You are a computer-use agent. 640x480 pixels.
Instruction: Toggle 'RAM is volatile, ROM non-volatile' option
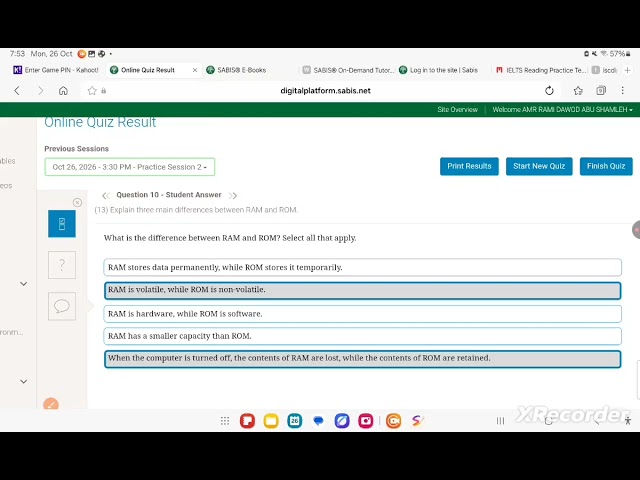(362, 290)
